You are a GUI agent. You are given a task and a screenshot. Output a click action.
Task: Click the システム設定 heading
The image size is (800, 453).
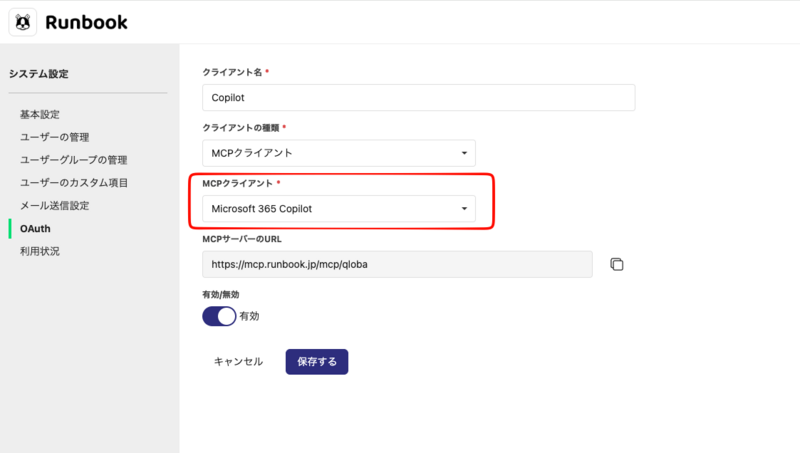pyautogui.click(x=39, y=74)
